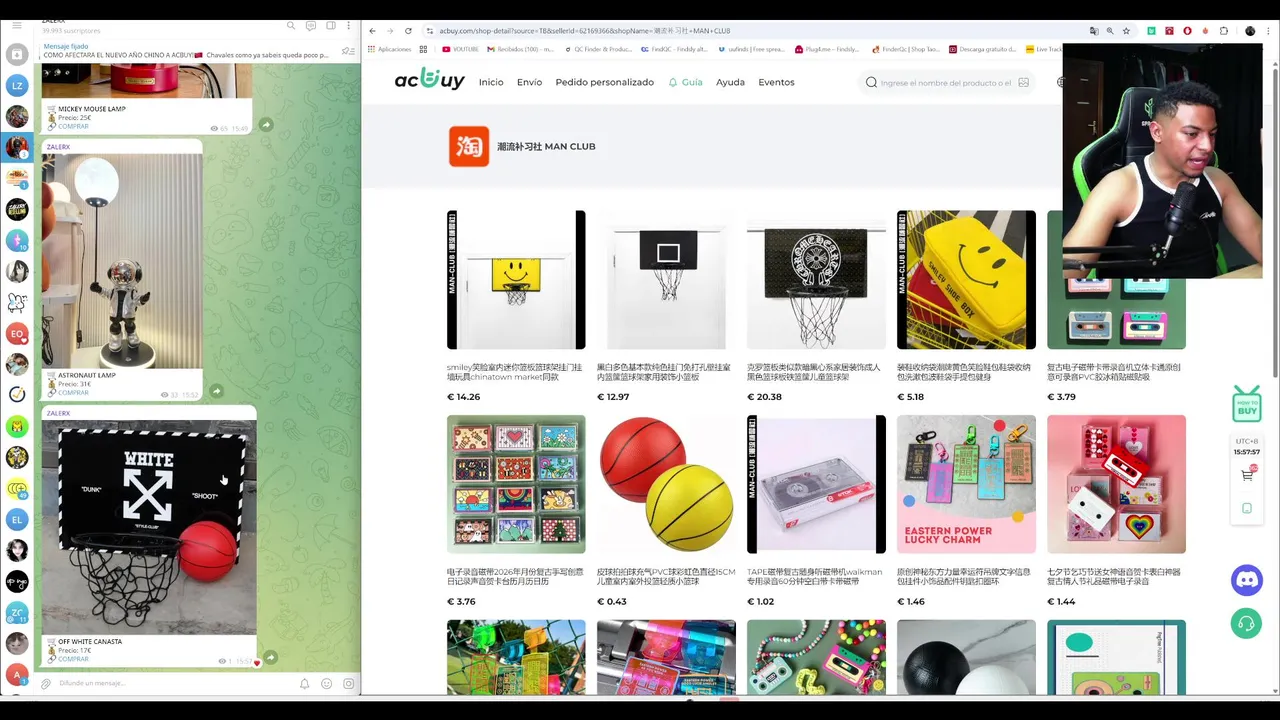Open the archived chats folder icon
Screen dimensions: 1280x720
click(x=17, y=56)
